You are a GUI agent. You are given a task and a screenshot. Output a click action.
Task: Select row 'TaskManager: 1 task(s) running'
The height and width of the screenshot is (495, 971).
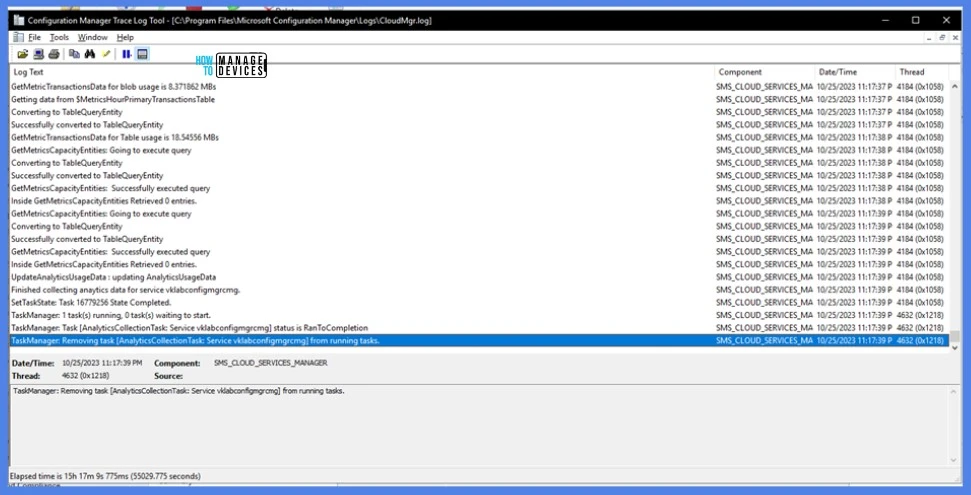coord(479,315)
